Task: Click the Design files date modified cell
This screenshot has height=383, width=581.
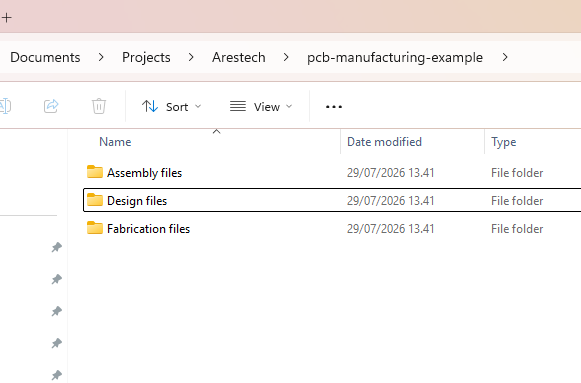Action: point(391,201)
